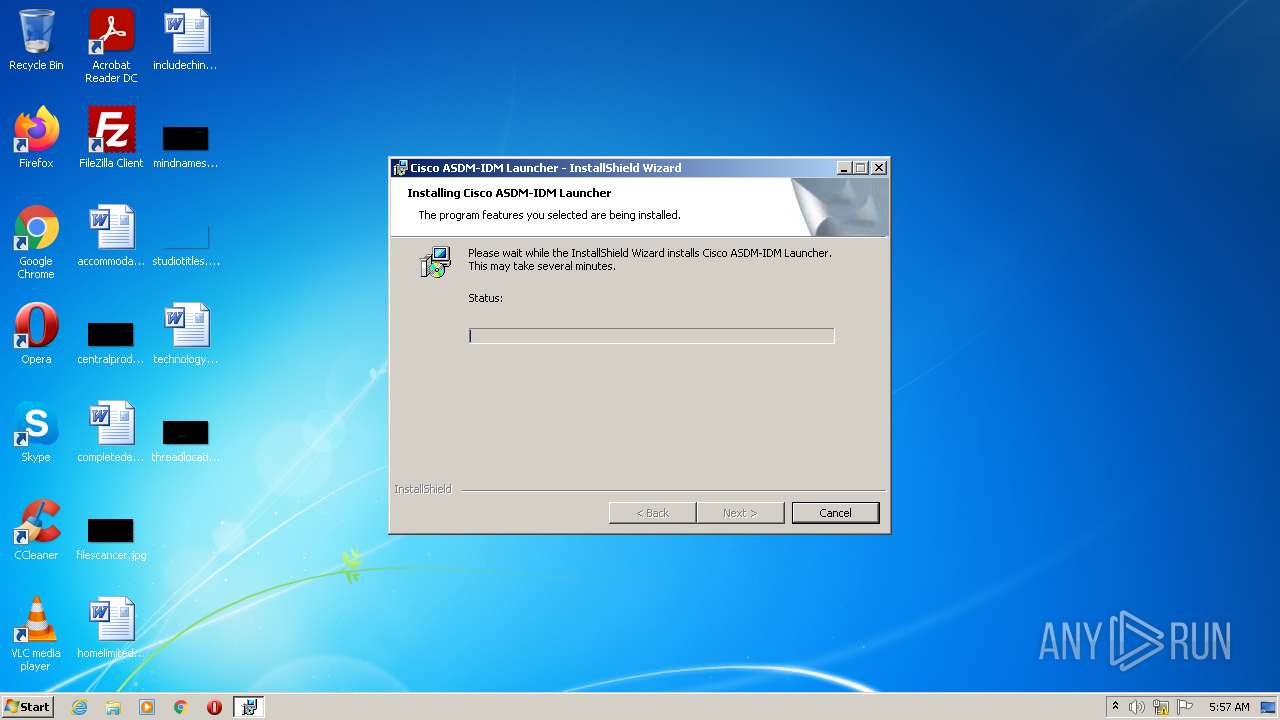Launch the Opera desktop shortcut
1280x720 pixels.
click(x=36, y=334)
